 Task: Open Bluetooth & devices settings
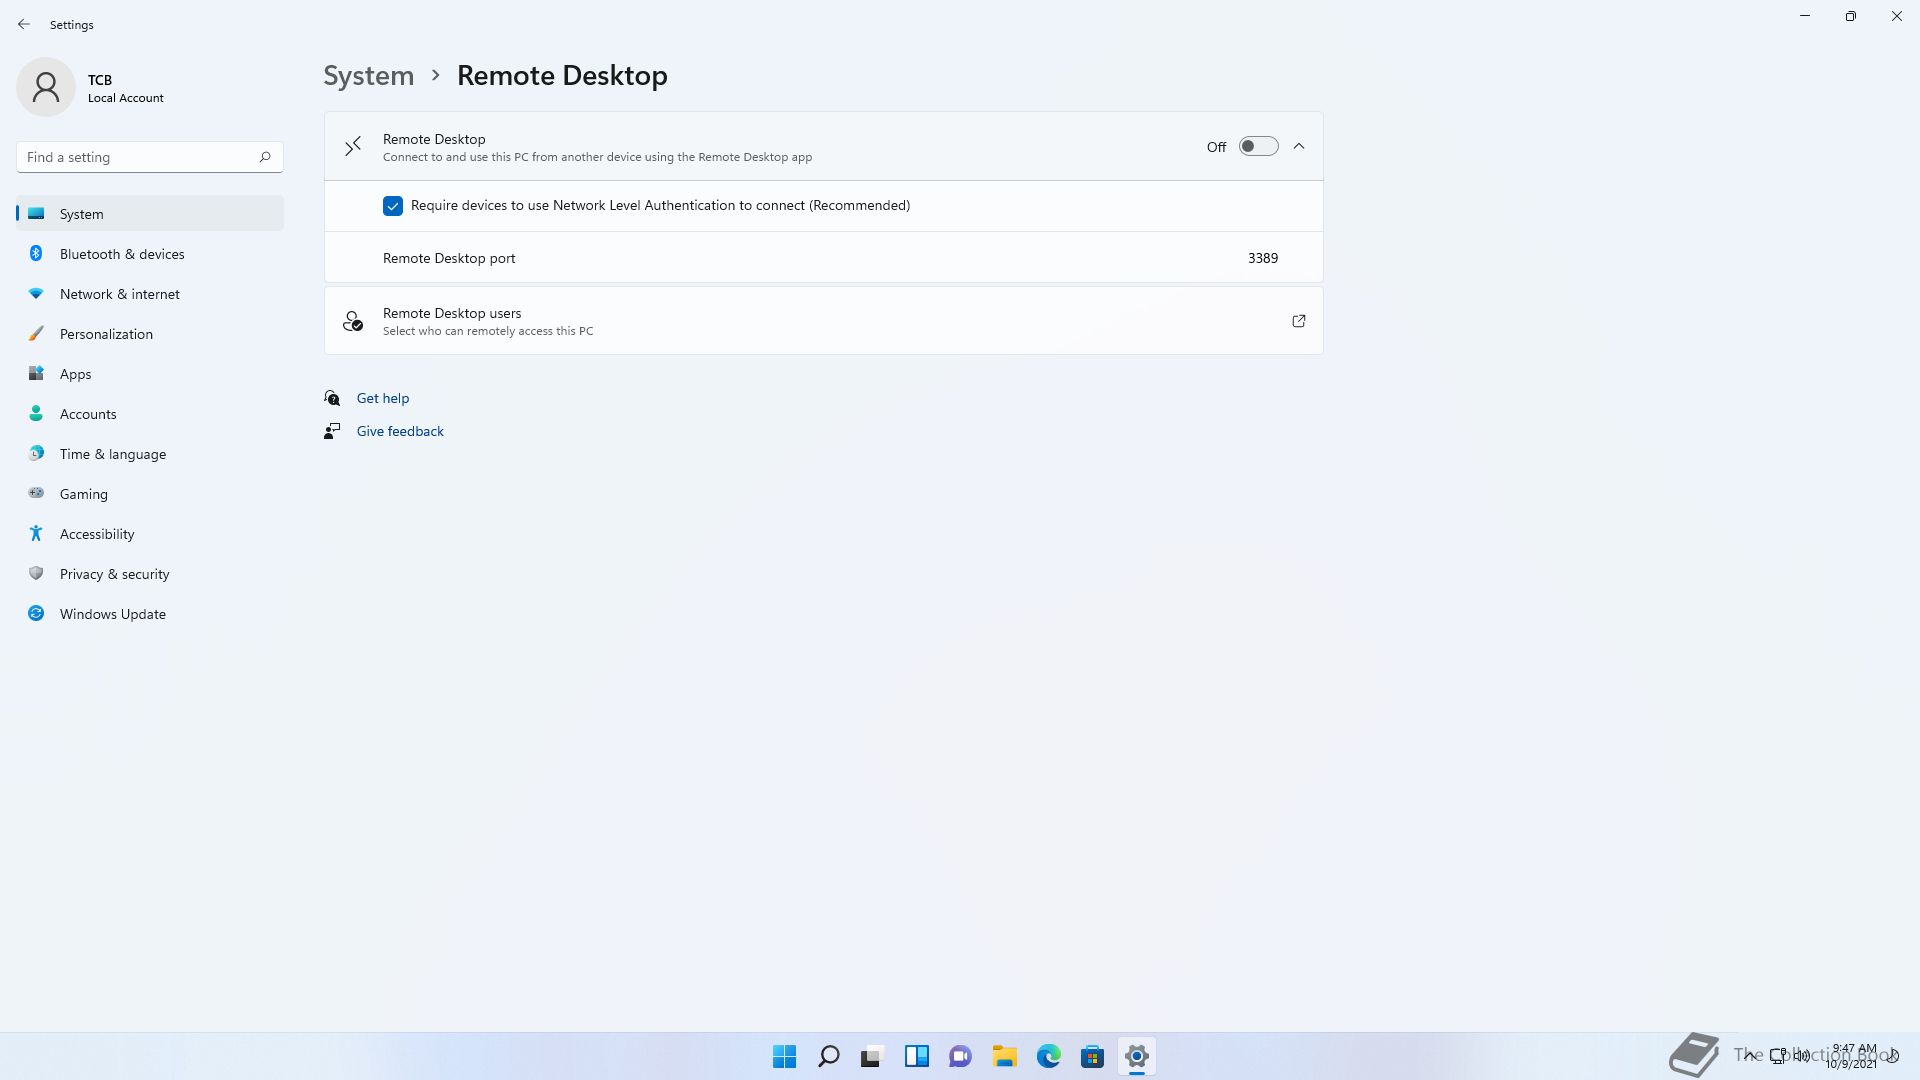[x=150, y=254]
